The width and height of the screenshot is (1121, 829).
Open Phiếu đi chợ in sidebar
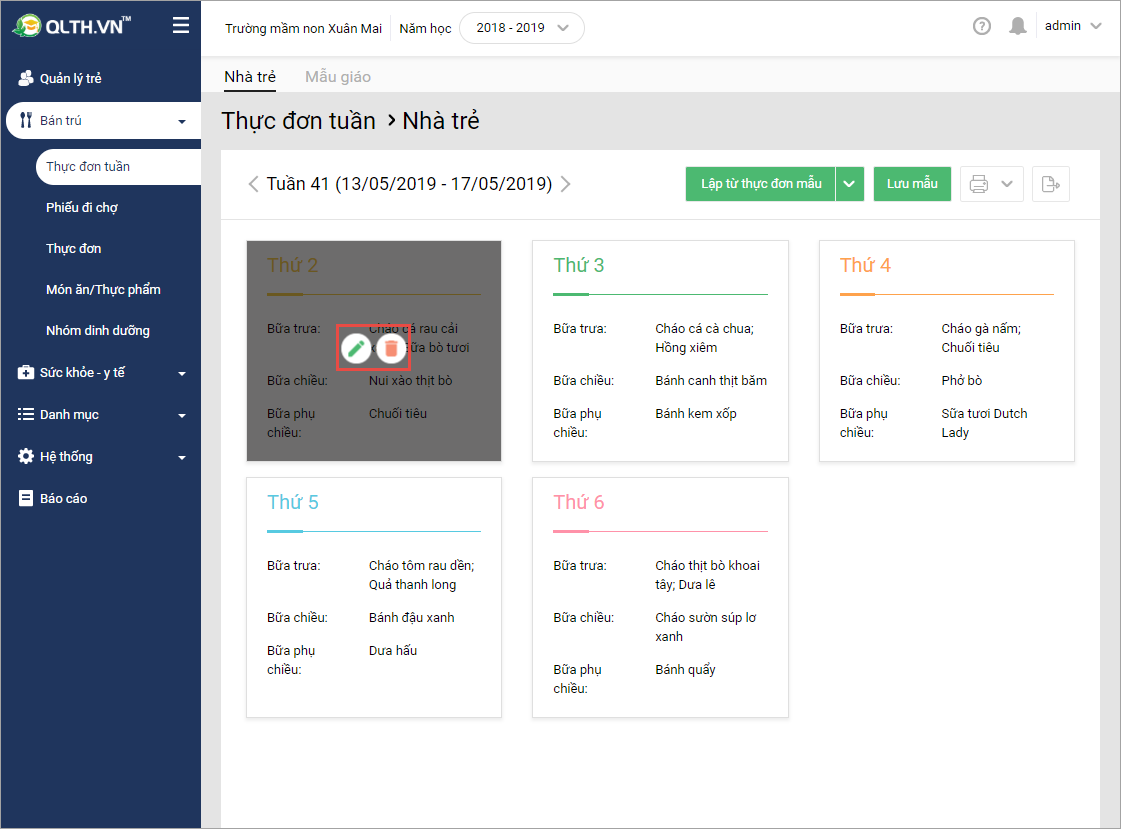pyautogui.click(x=82, y=207)
